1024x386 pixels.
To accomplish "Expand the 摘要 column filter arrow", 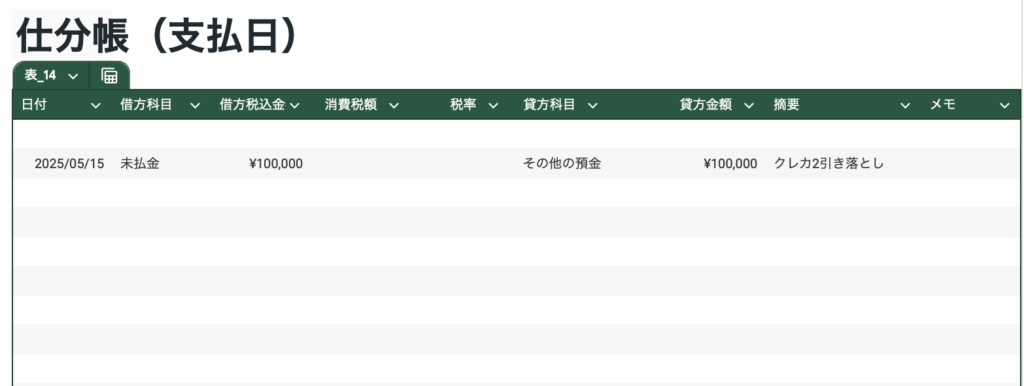I will pyautogui.click(x=905, y=106).
